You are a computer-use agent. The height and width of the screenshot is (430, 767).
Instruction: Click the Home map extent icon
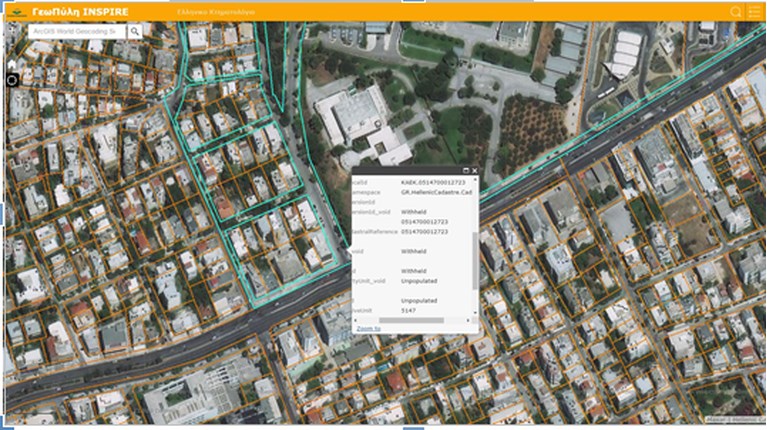coord(12,64)
